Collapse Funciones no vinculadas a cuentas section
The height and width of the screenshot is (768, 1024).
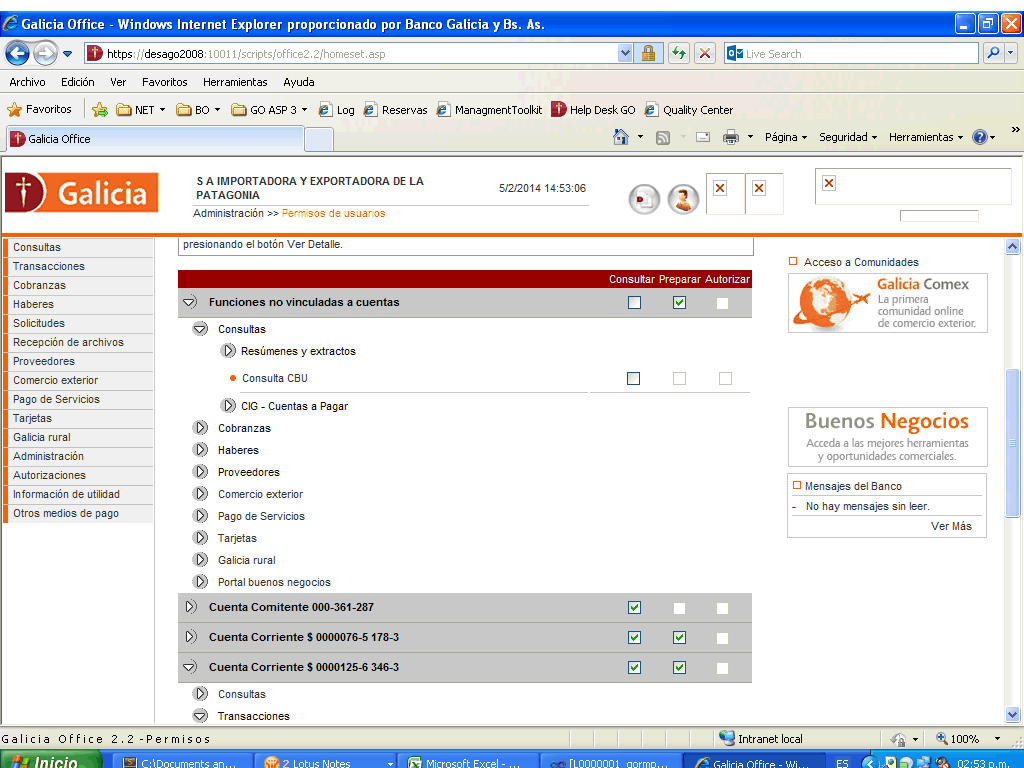(190, 302)
